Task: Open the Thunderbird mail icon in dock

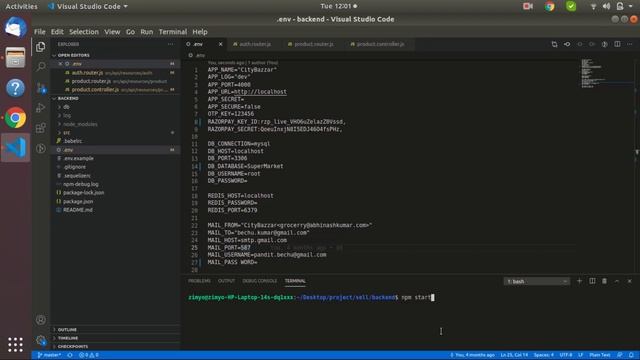Action: (15, 27)
